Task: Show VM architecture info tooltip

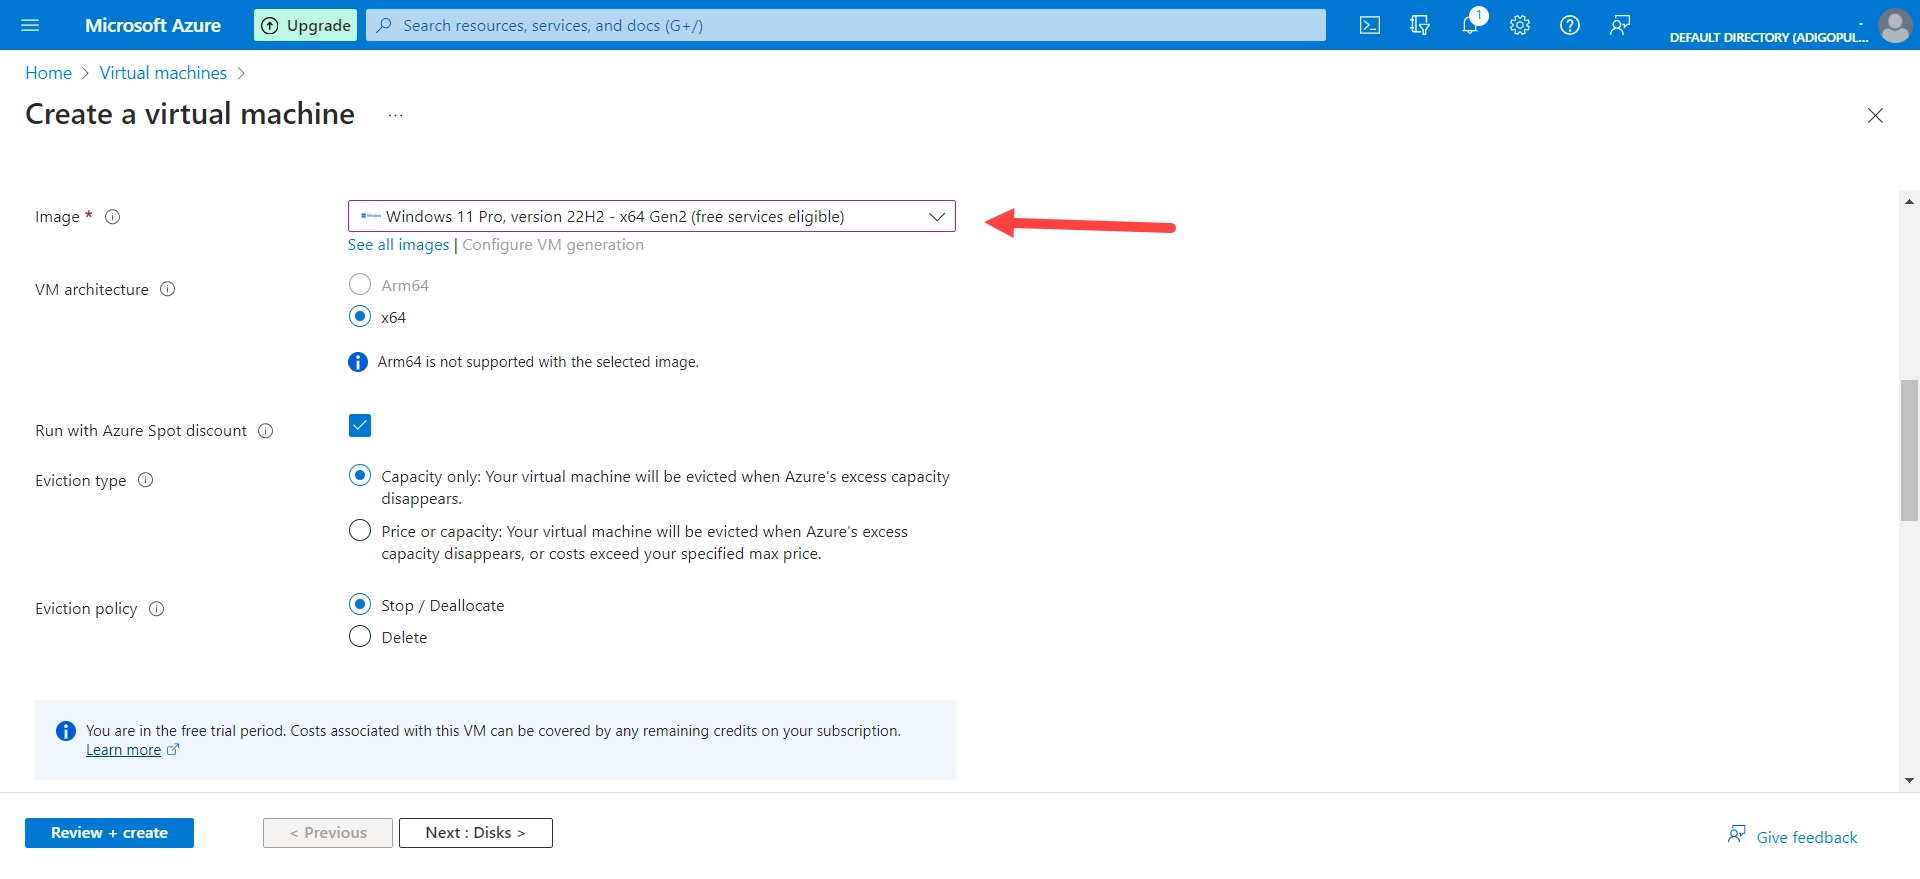Action: [168, 289]
